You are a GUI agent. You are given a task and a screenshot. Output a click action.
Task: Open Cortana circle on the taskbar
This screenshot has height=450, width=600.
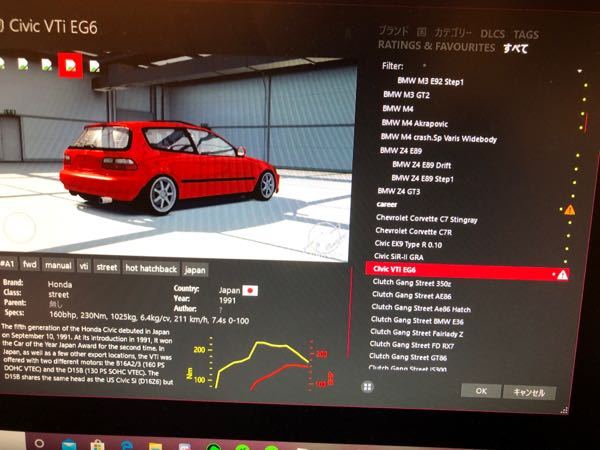click(39, 444)
